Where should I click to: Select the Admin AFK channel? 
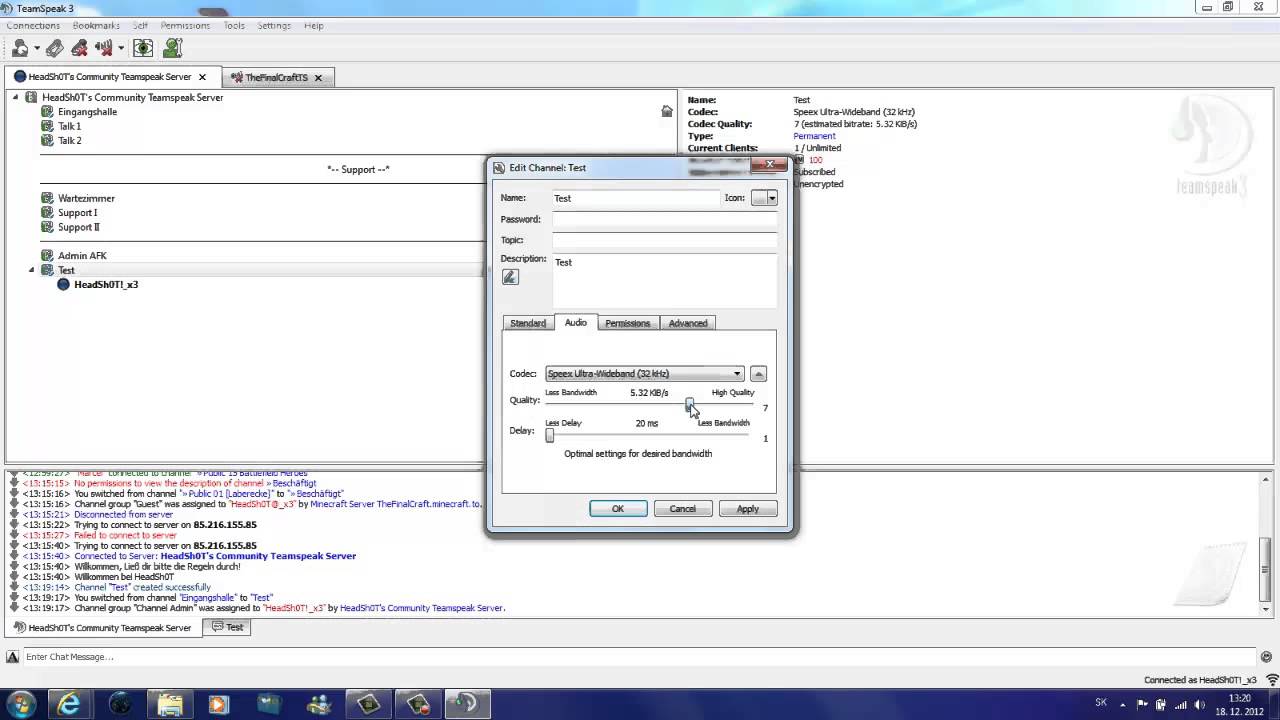[82, 256]
